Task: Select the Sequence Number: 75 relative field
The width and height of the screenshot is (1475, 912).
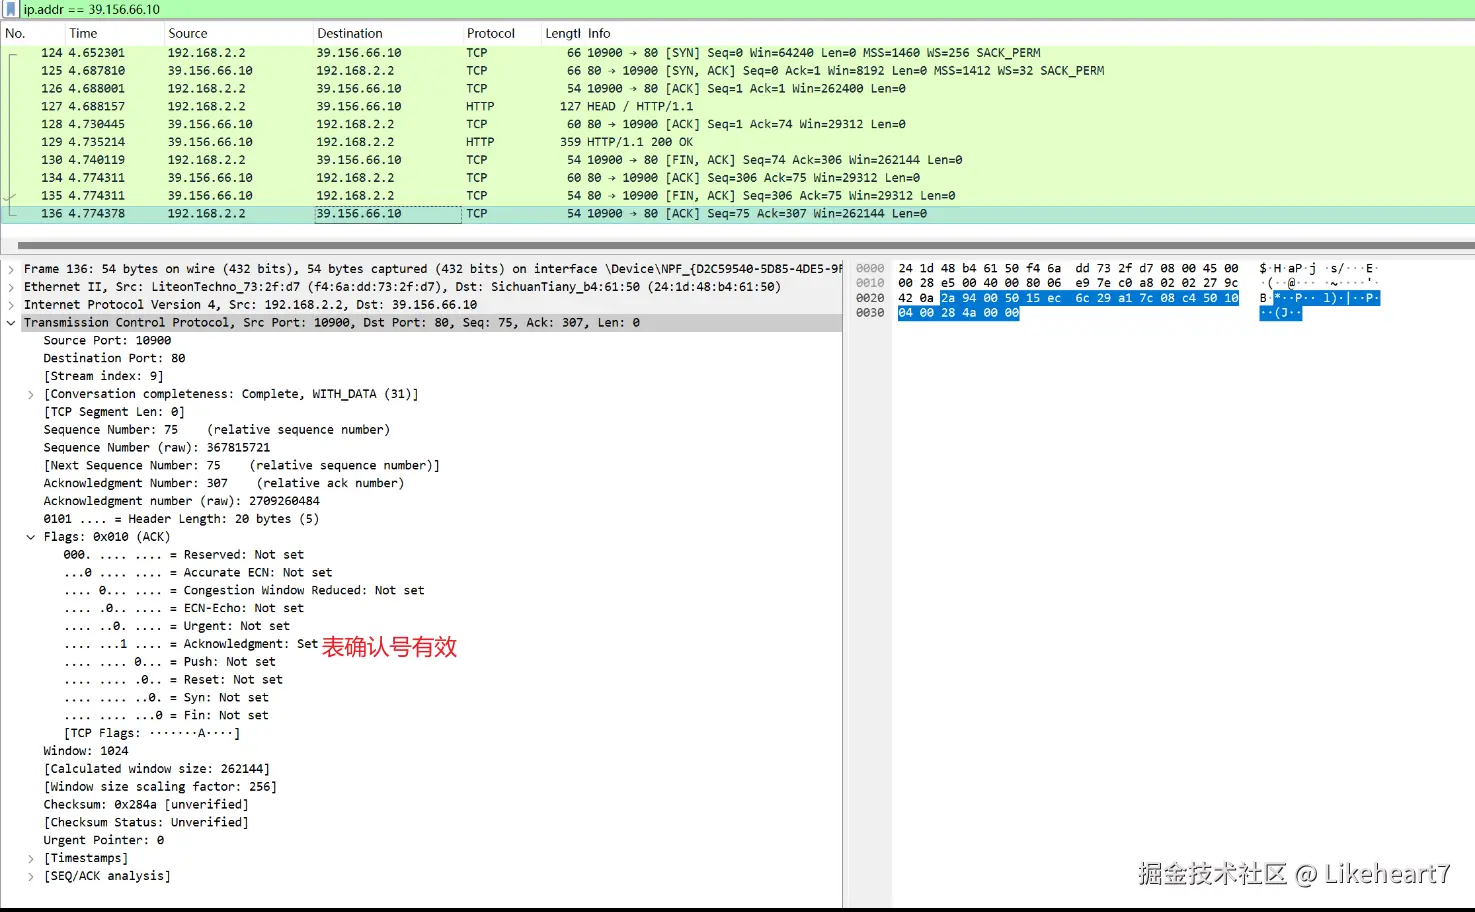Action: 216,430
